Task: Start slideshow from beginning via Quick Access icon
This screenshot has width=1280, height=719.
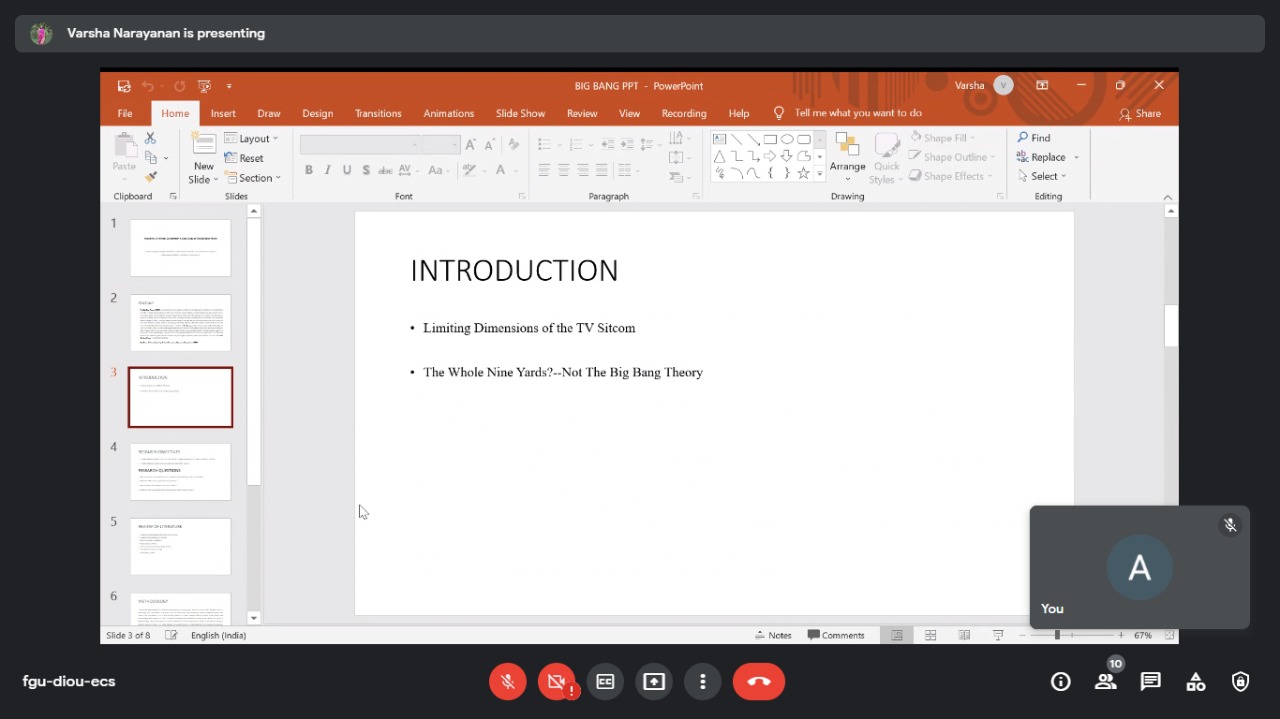Action: point(204,86)
